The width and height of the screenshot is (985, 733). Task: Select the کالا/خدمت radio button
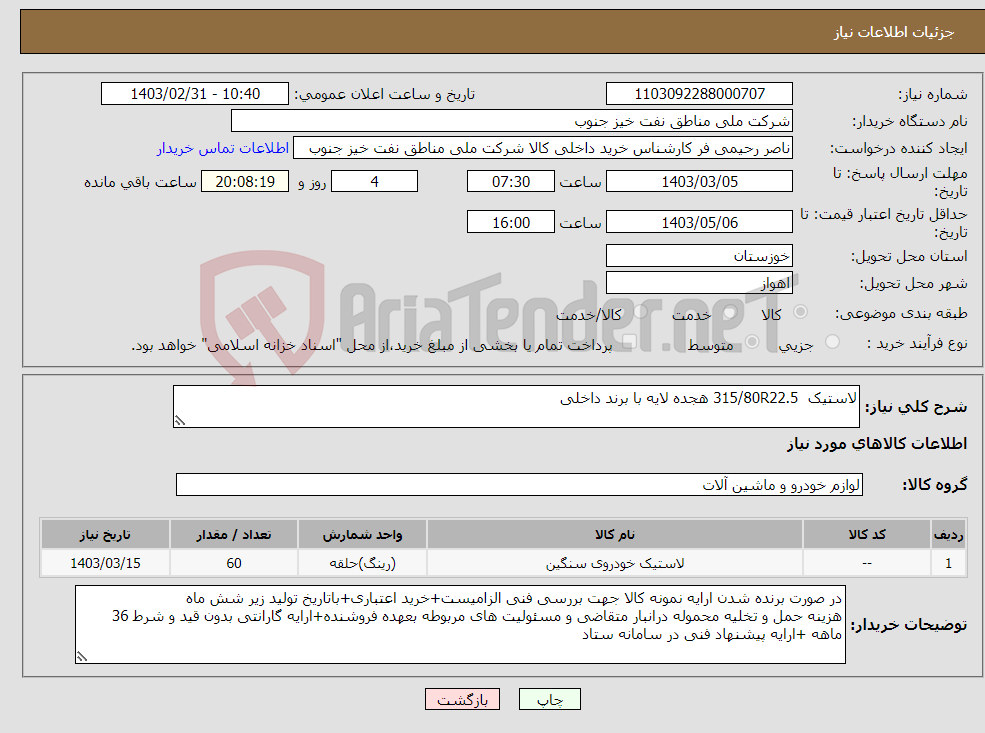(x=640, y=312)
